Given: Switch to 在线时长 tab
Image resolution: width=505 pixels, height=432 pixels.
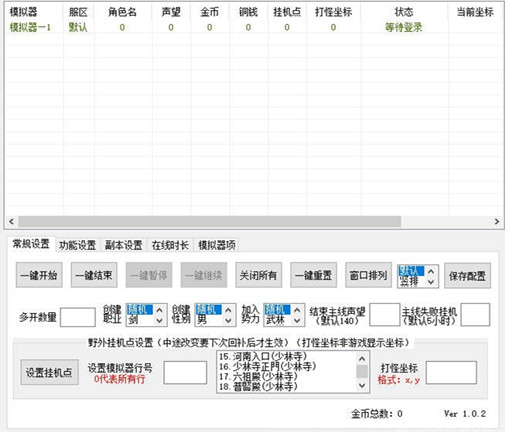Looking at the screenshot, I should pos(170,245).
